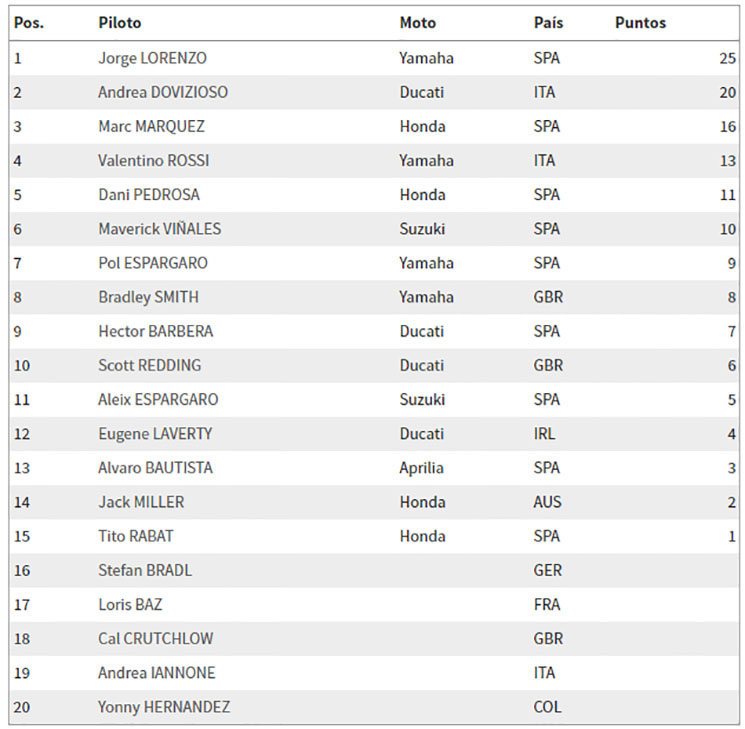This screenshot has width=745, height=729.
Task: Click the IRL country cell
Action: [x=544, y=434]
